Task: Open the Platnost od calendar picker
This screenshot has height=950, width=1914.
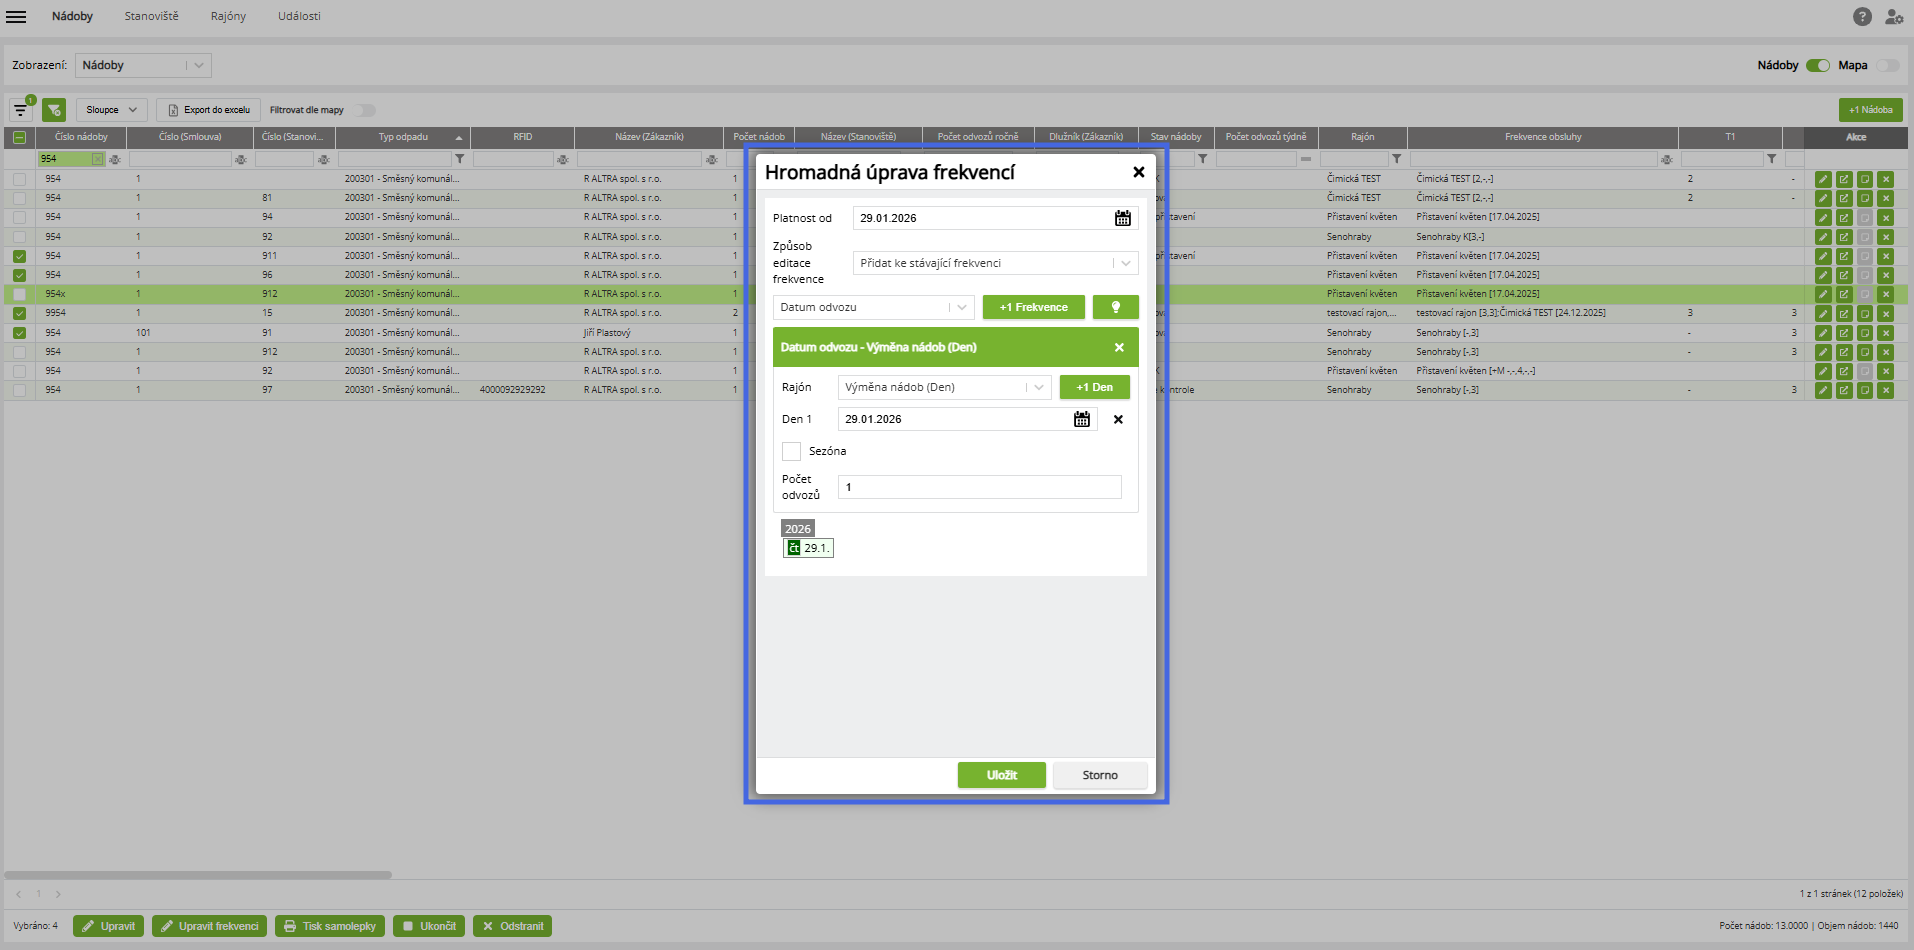Action: coord(1122,218)
